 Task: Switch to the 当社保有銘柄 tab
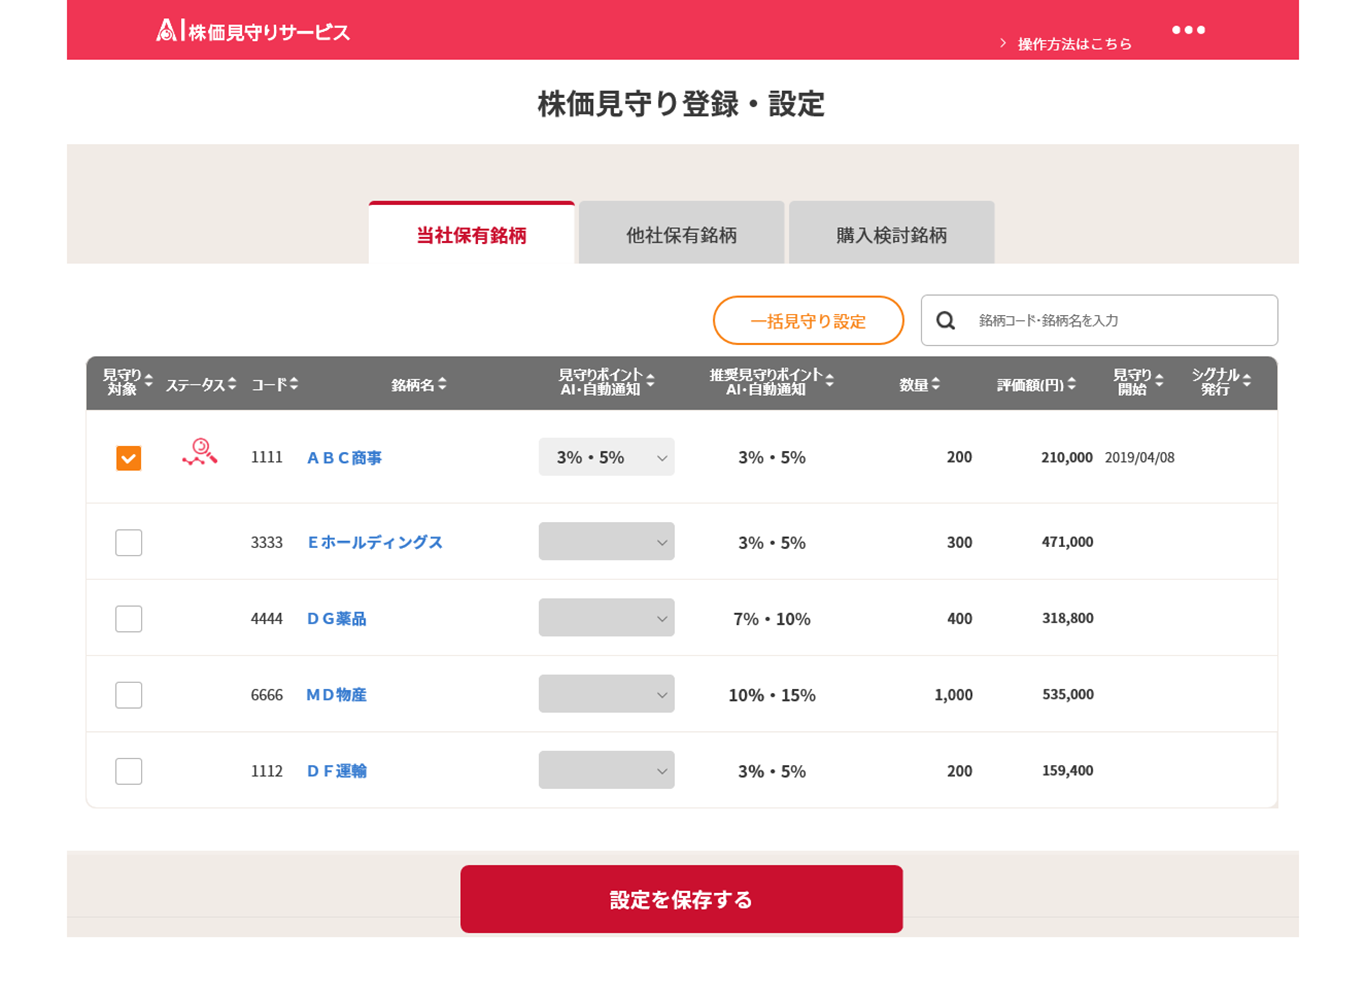pyautogui.click(x=472, y=234)
